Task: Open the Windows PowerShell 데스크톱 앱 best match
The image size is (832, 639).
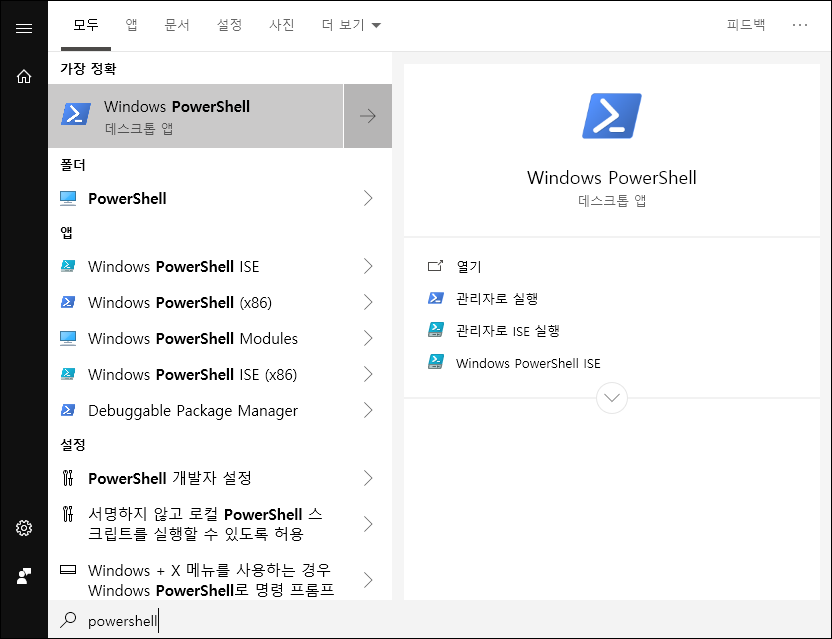Action: (196, 116)
